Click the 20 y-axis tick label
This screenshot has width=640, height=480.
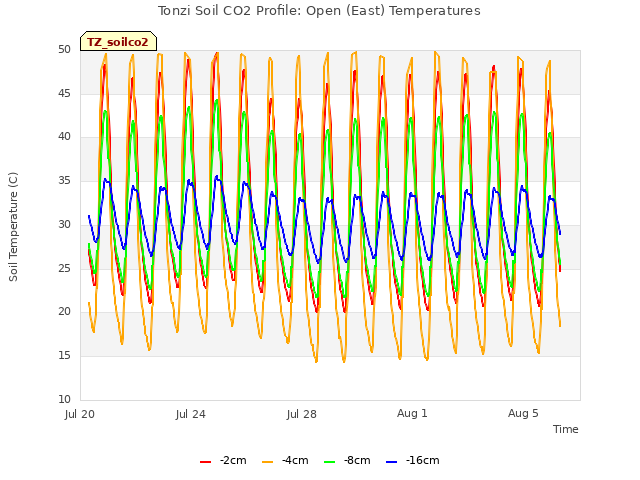64,312
